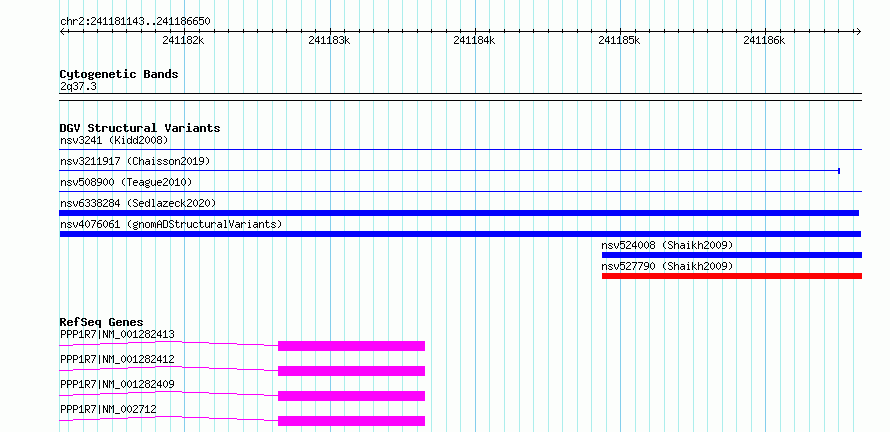Screen dimensions: 890x432
Task: Click the magenta exon of NM_001282409
Action: point(351,396)
